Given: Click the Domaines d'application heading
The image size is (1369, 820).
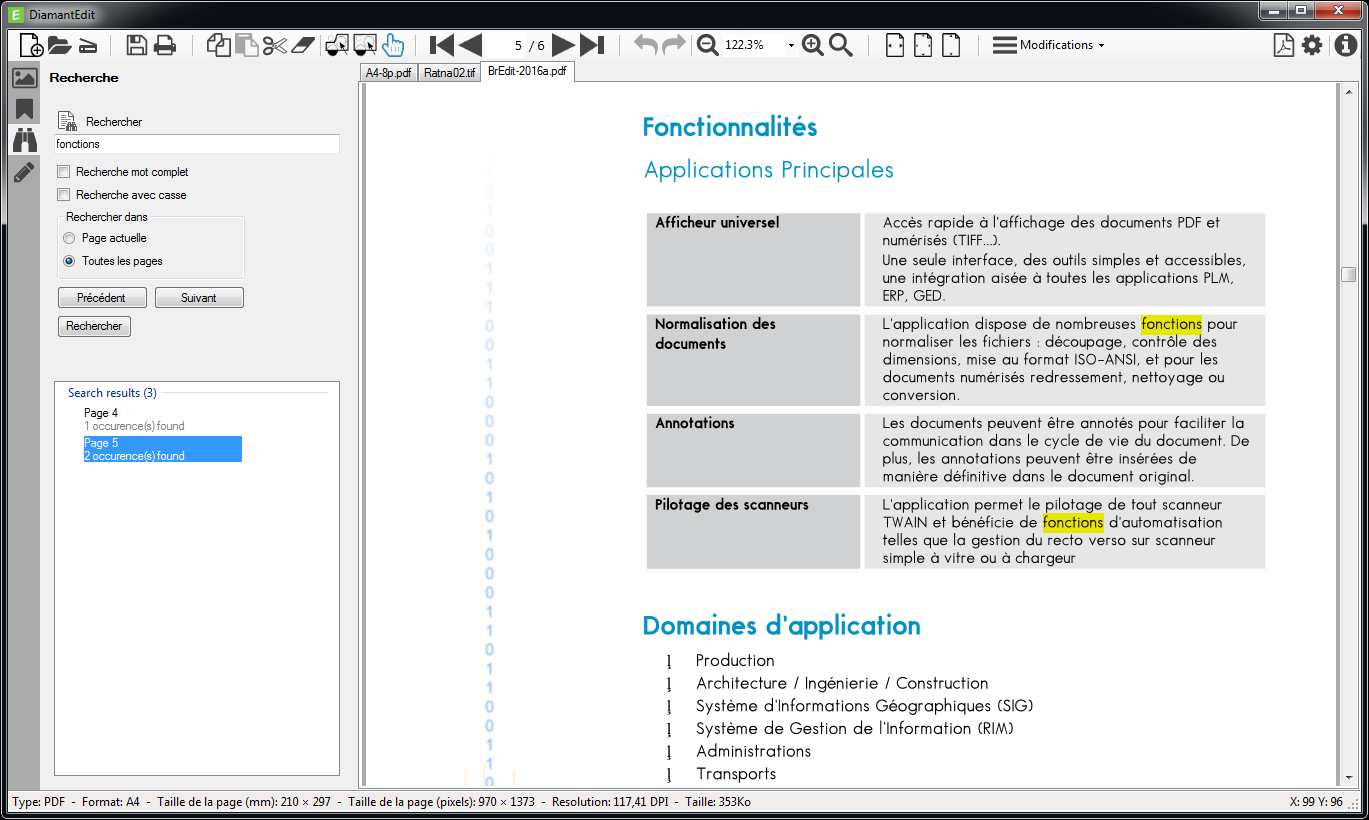Looking at the screenshot, I should [x=781, y=626].
